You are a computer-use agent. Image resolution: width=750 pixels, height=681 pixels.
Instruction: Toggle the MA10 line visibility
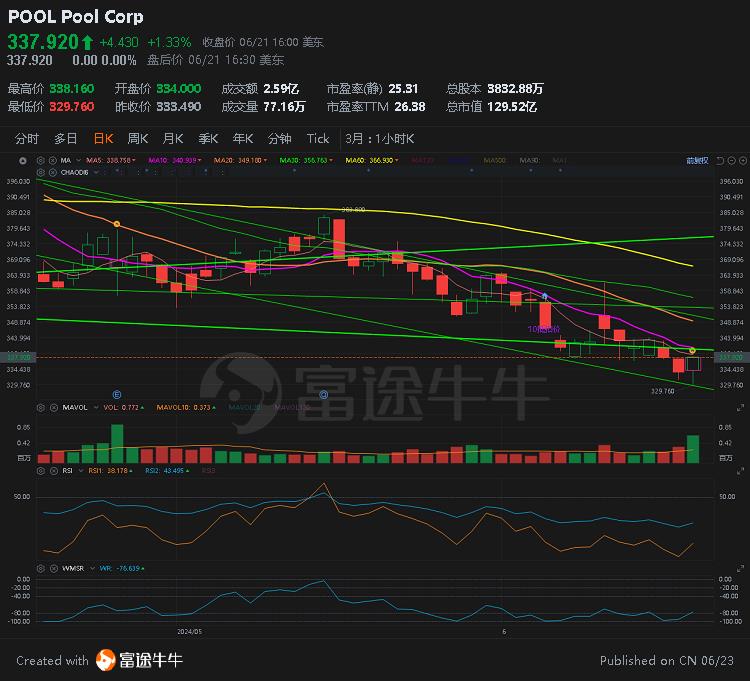(x=175, y=161)
